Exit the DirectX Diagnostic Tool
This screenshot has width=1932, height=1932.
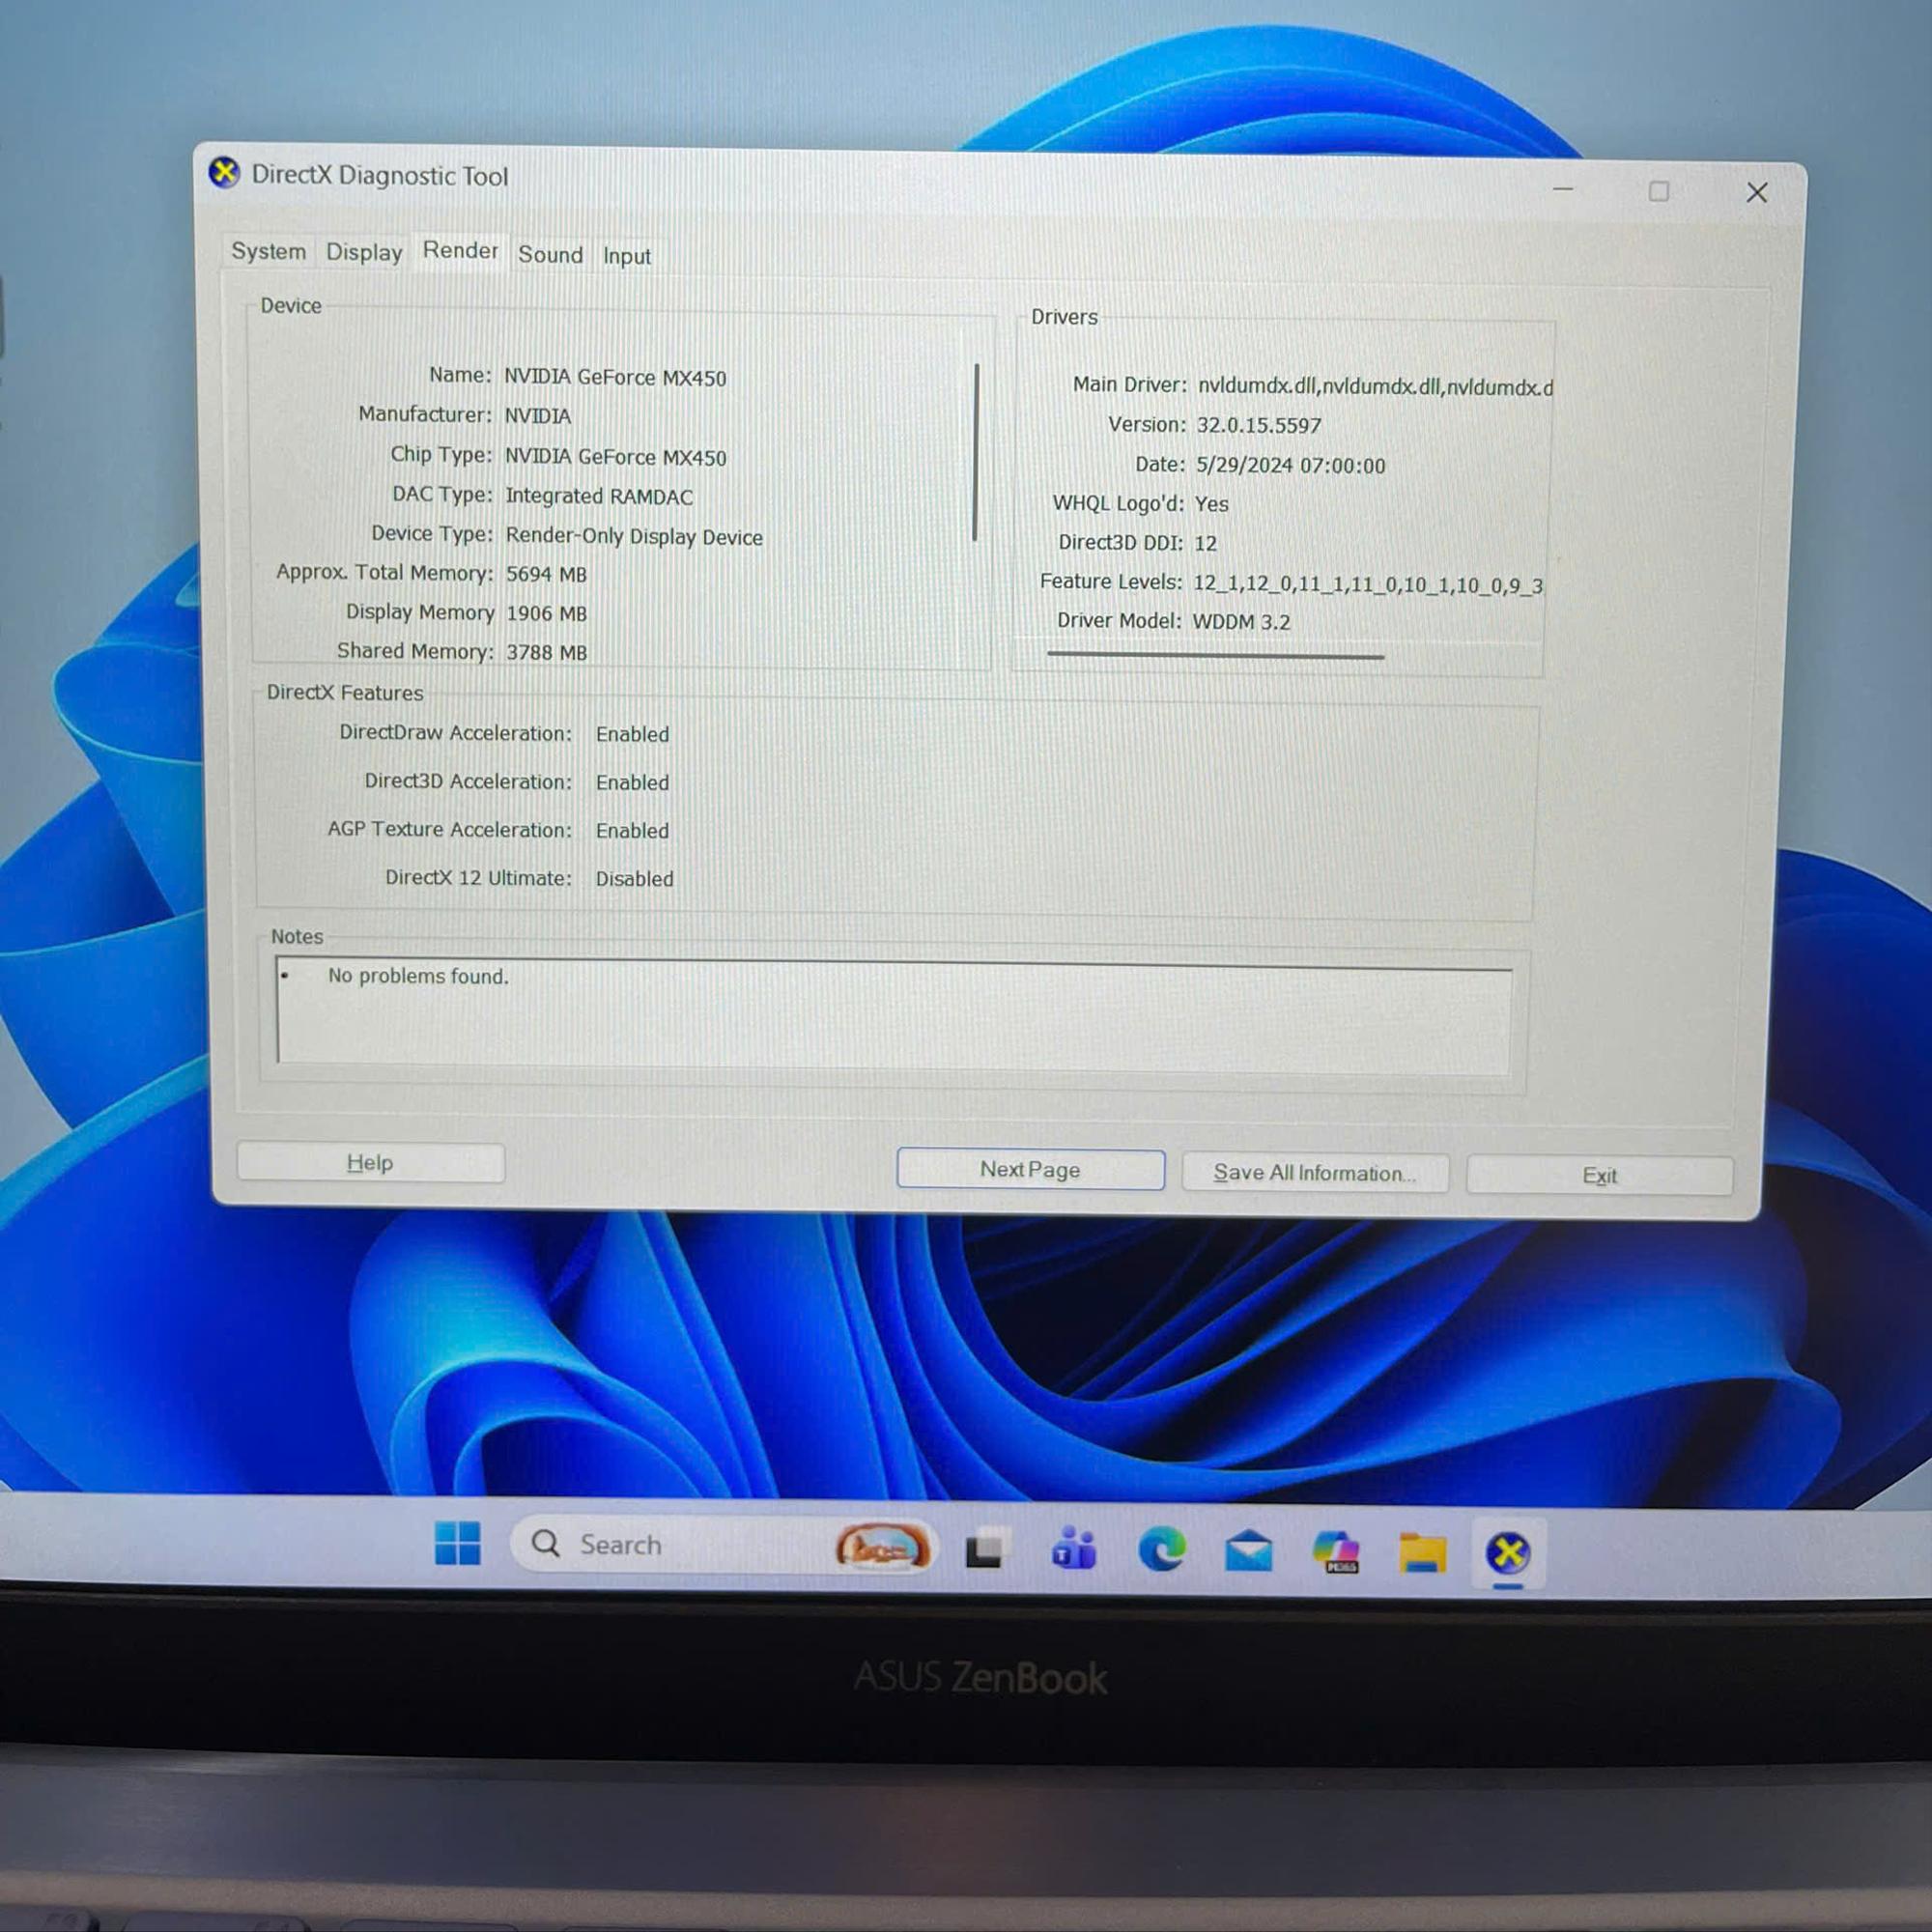click(1600, 1175)
